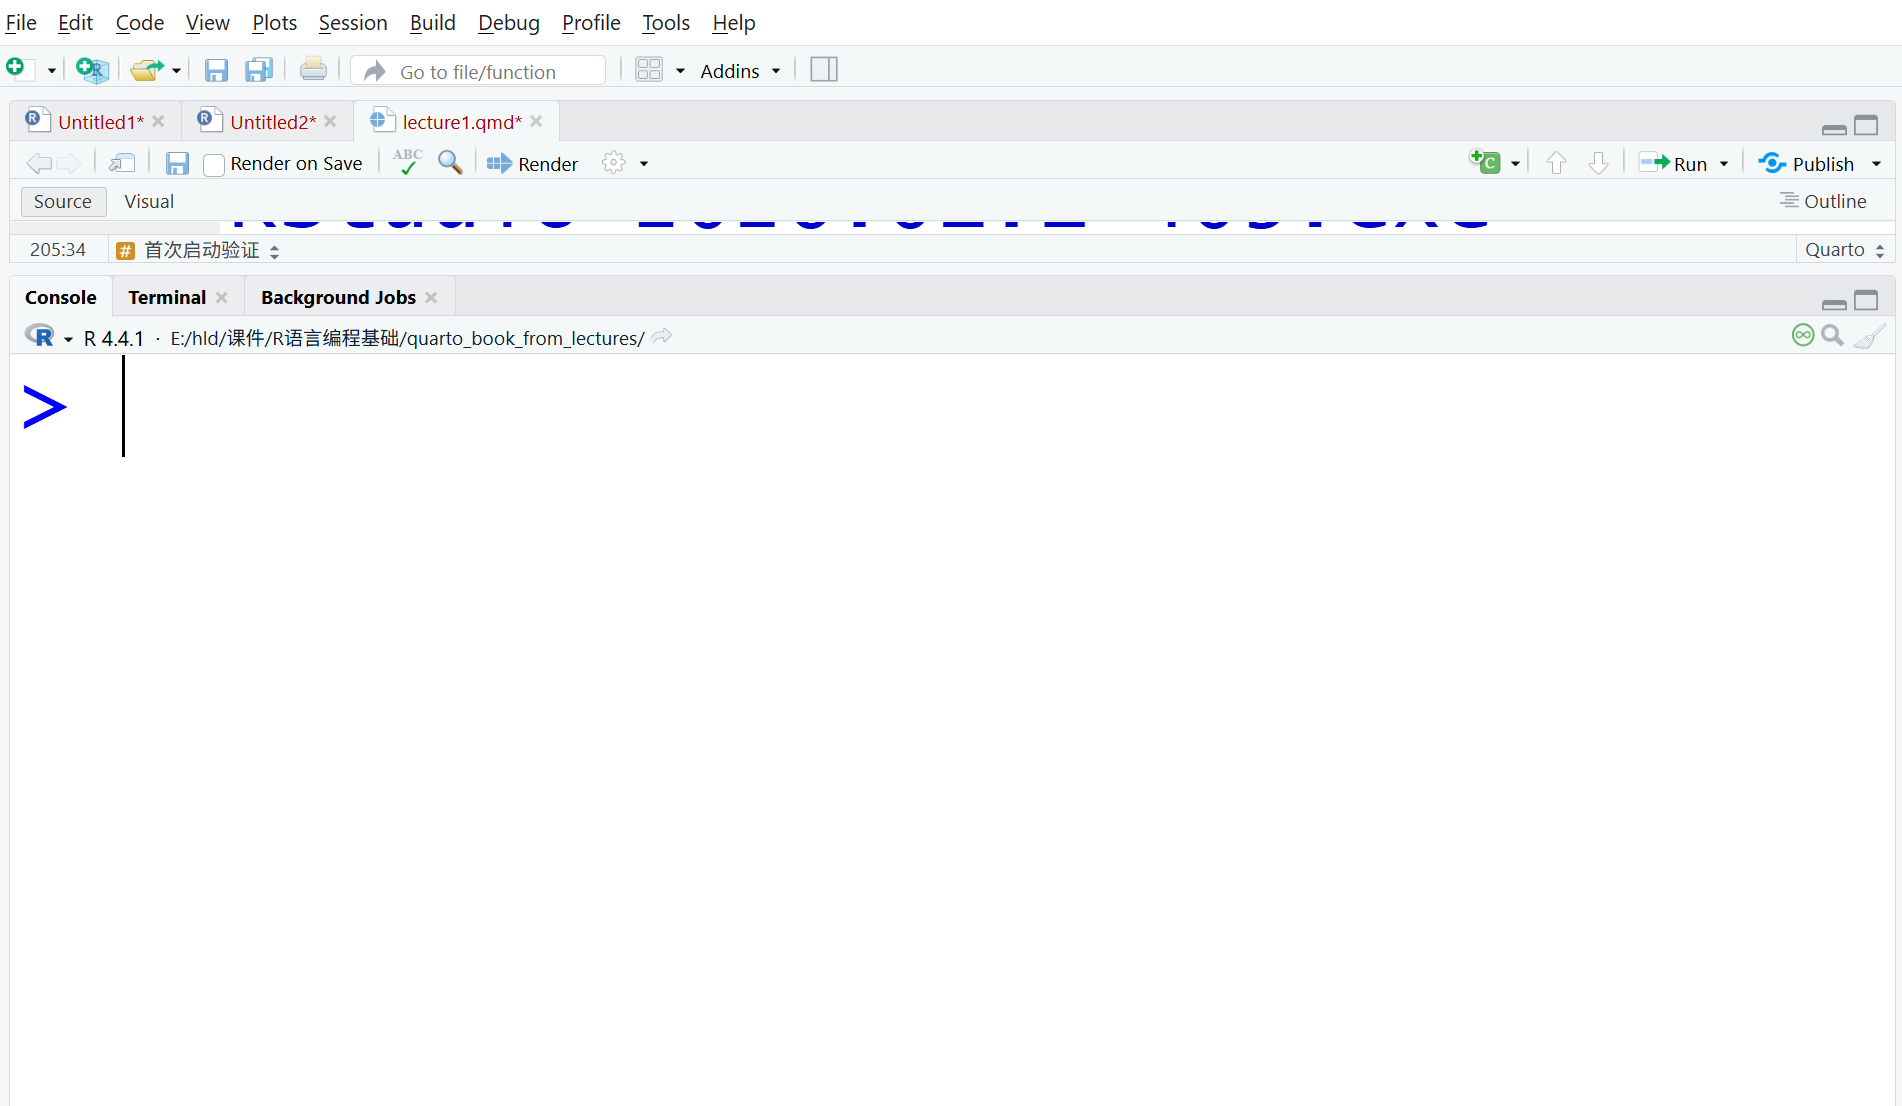The width and height of the screenshot is (1902, 1106).
Task: Click the go to previous chunk arrow
Action: coord(1556,163)
